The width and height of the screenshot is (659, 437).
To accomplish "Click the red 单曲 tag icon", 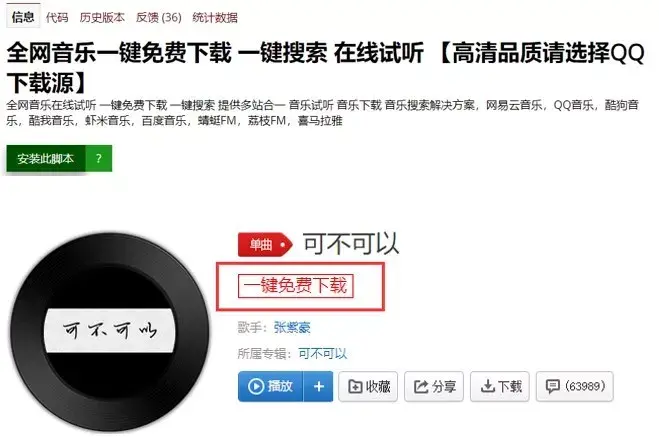I will [x=265, y=245].
